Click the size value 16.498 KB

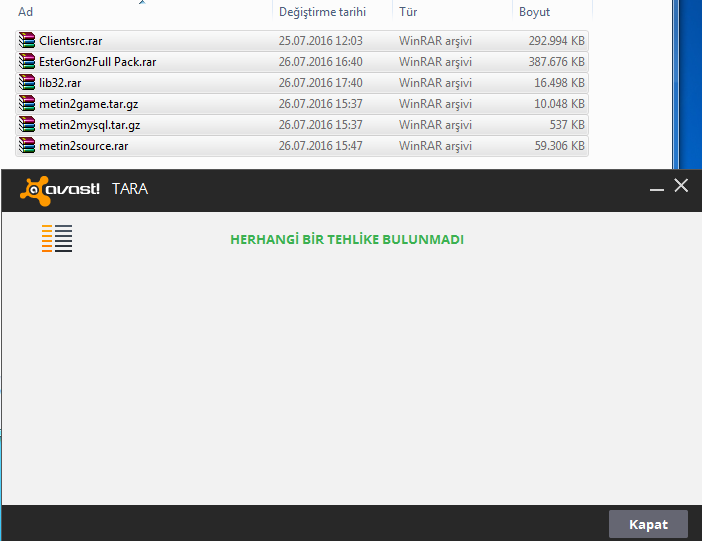pyautogui.click(x=559, y=83)
